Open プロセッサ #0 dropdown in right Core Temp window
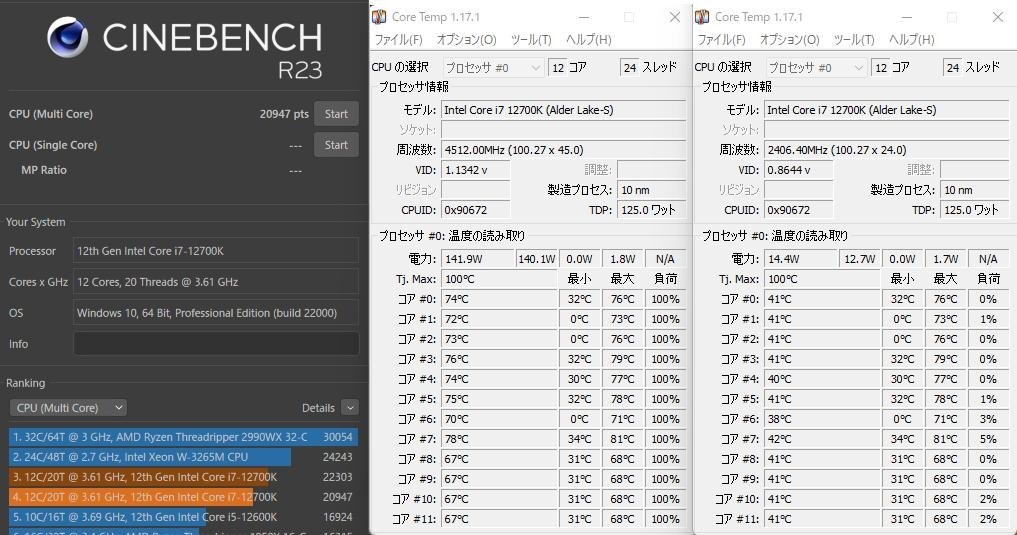This screenshot has width=1017, height=535. (x=816, y=67)
